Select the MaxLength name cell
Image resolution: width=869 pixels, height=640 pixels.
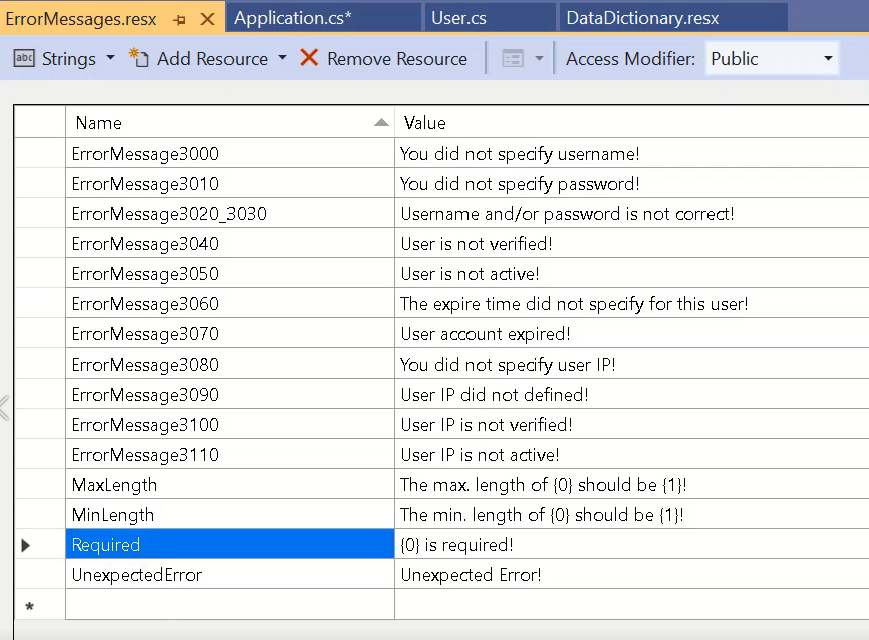click(229, 484)
